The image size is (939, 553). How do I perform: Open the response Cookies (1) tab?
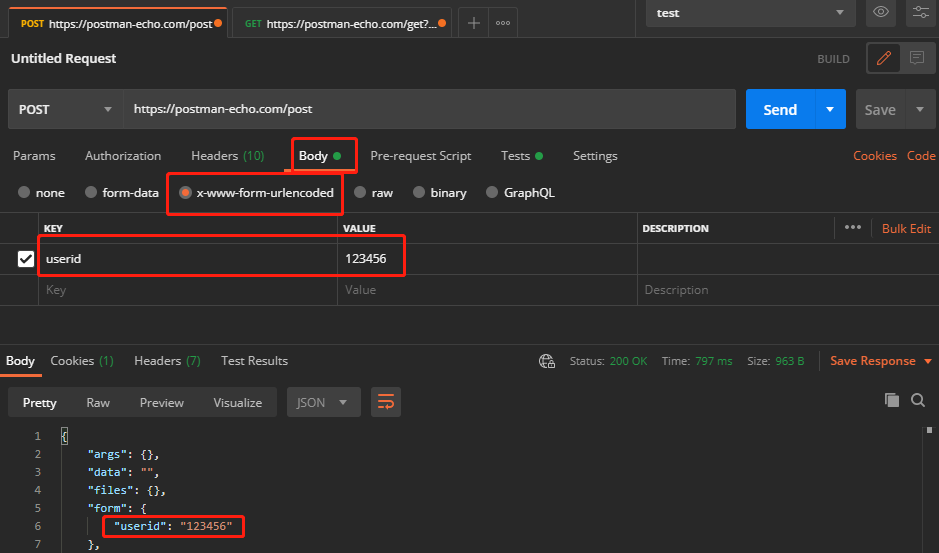81,361
